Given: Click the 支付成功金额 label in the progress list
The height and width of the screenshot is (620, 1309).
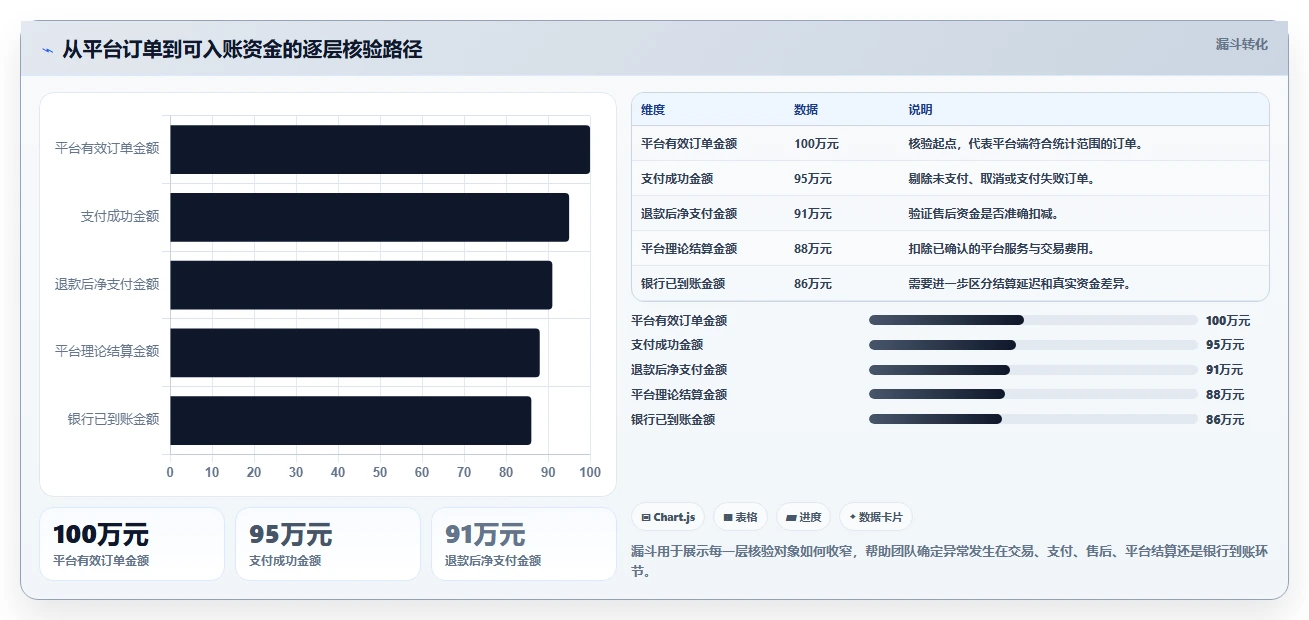Looking at the screenshot, I should [667, 345].
